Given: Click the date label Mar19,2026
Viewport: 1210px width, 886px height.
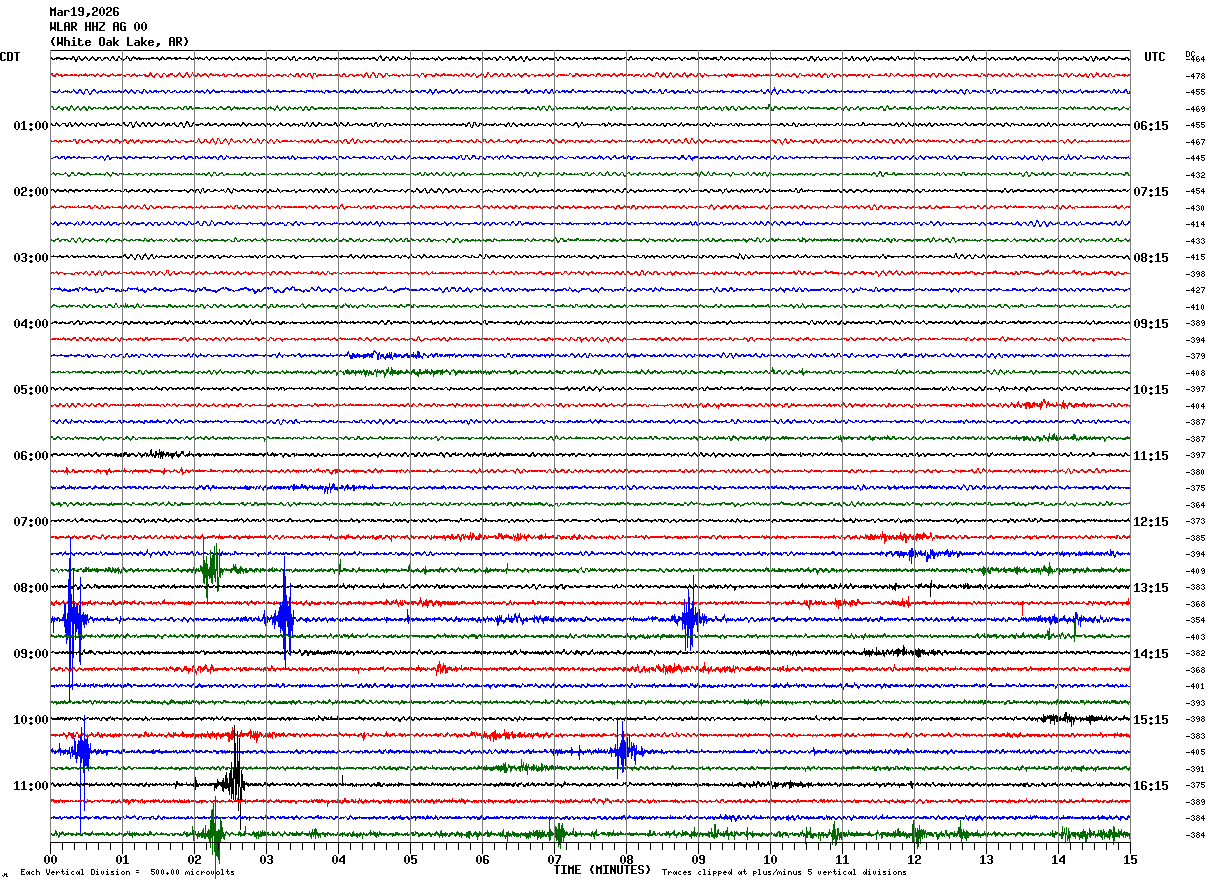Looking at the screenshot, I should point(84,12).
